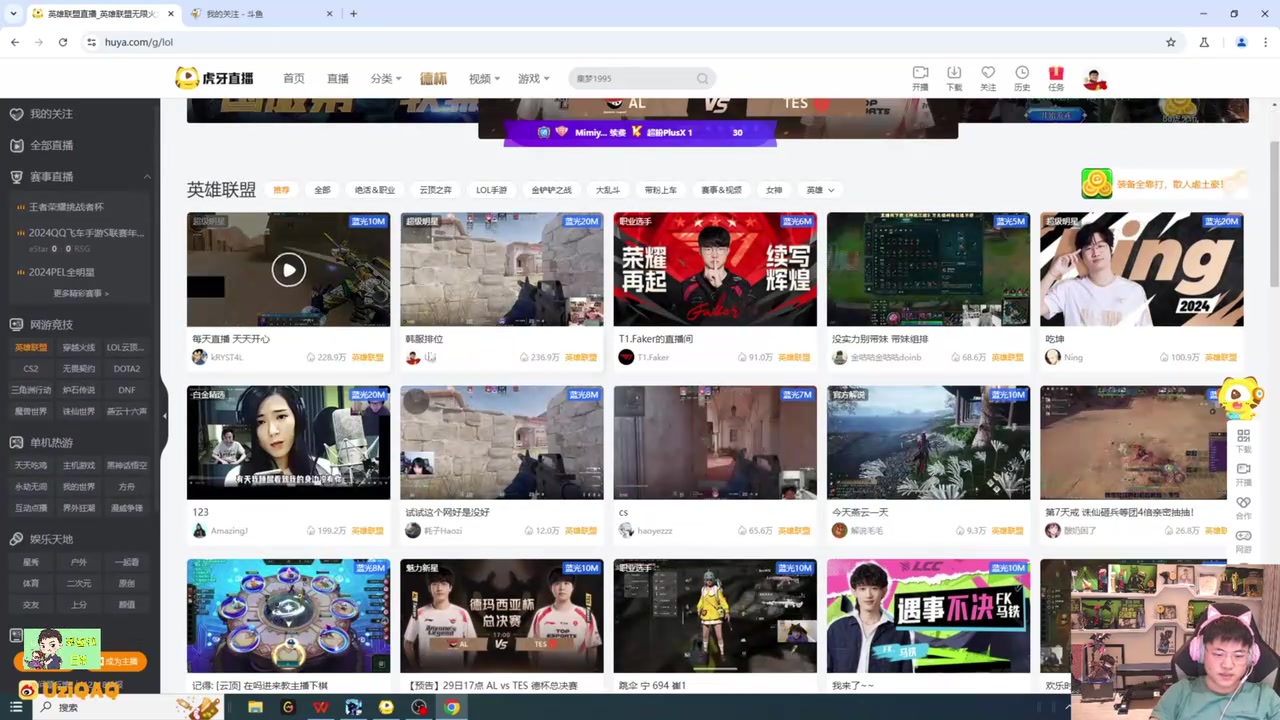This screenshot has width=1280, height=720.
Task: Open the 德杯 navigation item
Action: tap(433, 78)
